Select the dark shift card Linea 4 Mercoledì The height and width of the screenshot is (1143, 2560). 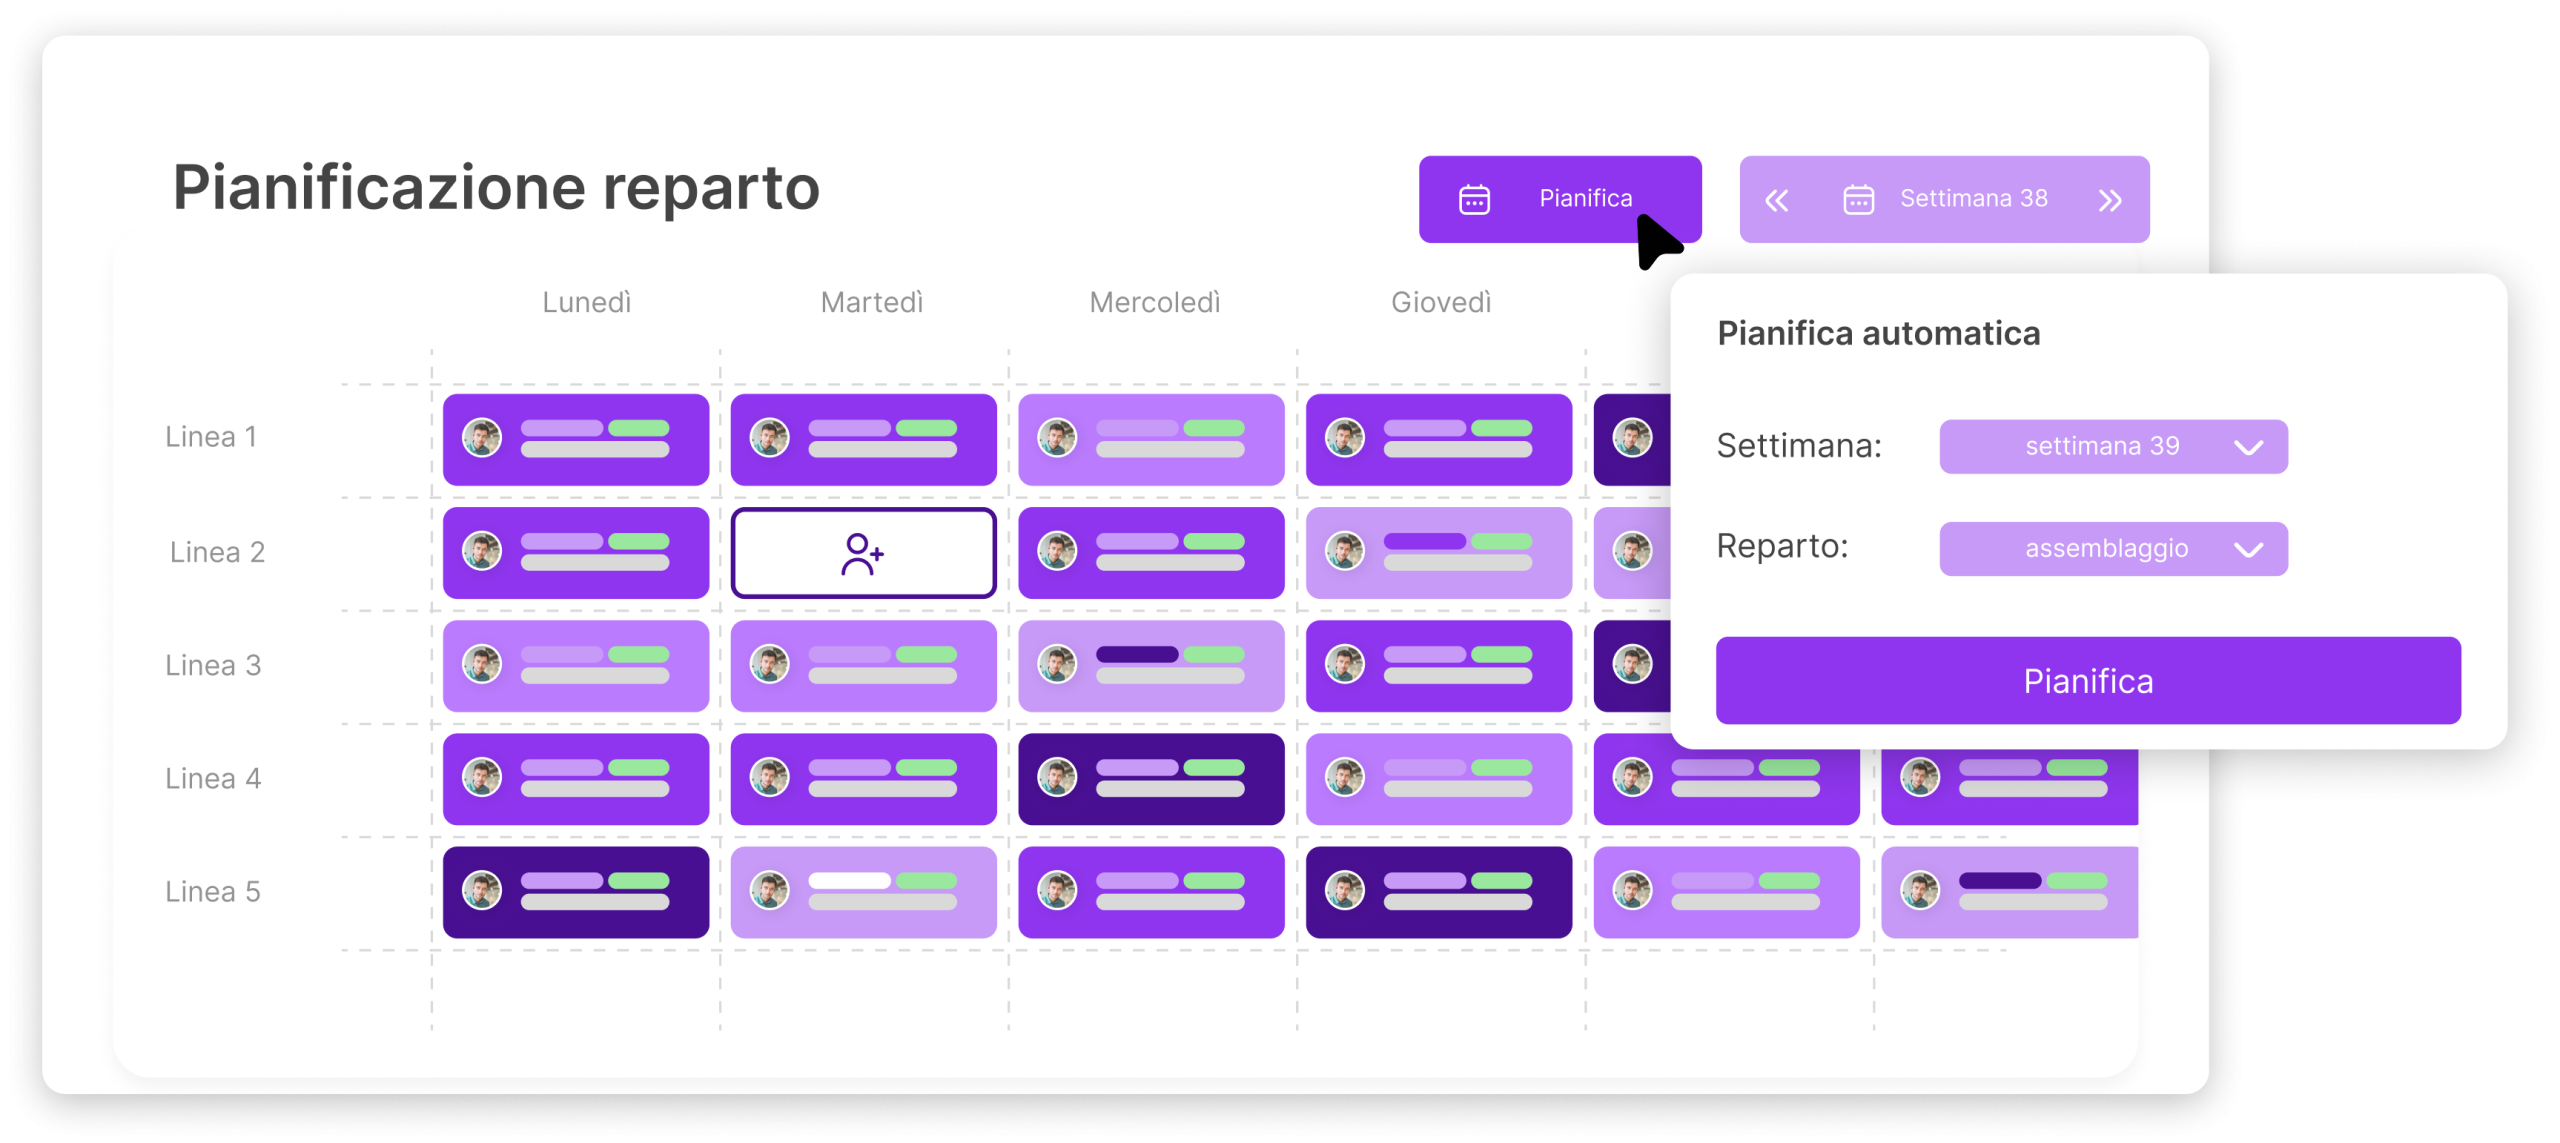(x=1150, y=779)
